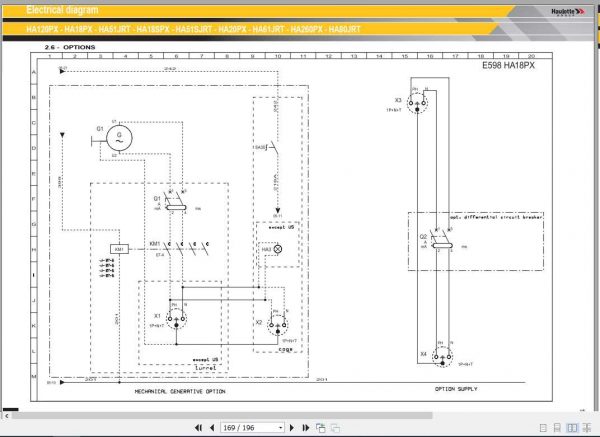Click the X1 socket symbol
600x437 pixels.
click(x=176, y=319)
